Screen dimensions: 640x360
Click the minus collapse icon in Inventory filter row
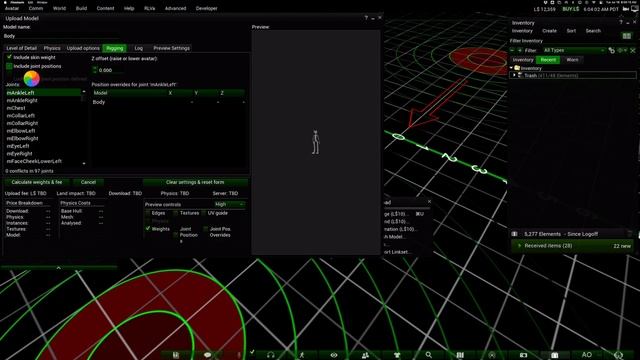pyautogui.click(x=512, y=50)
